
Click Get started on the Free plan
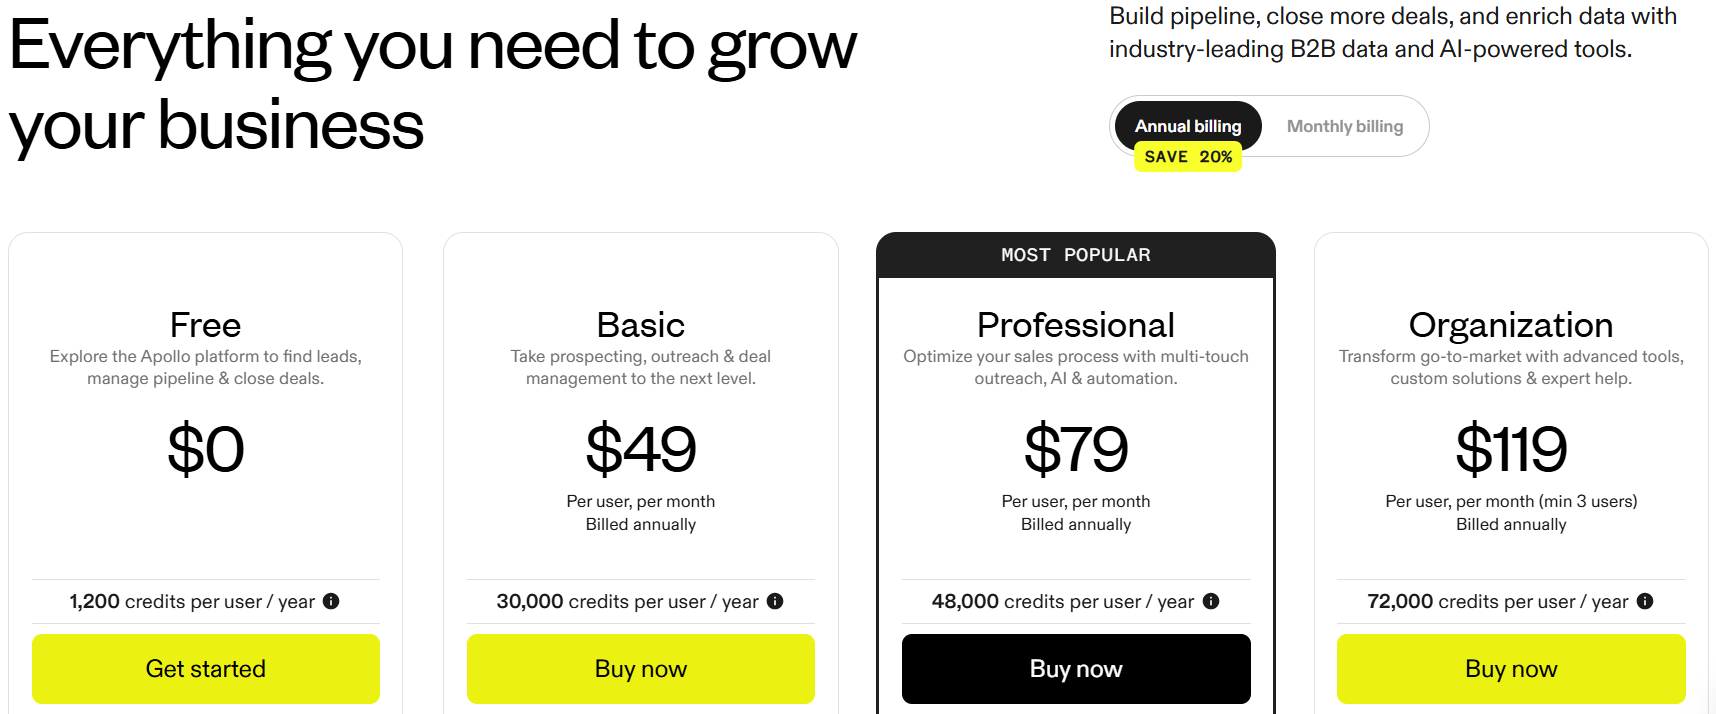[205, 668]
